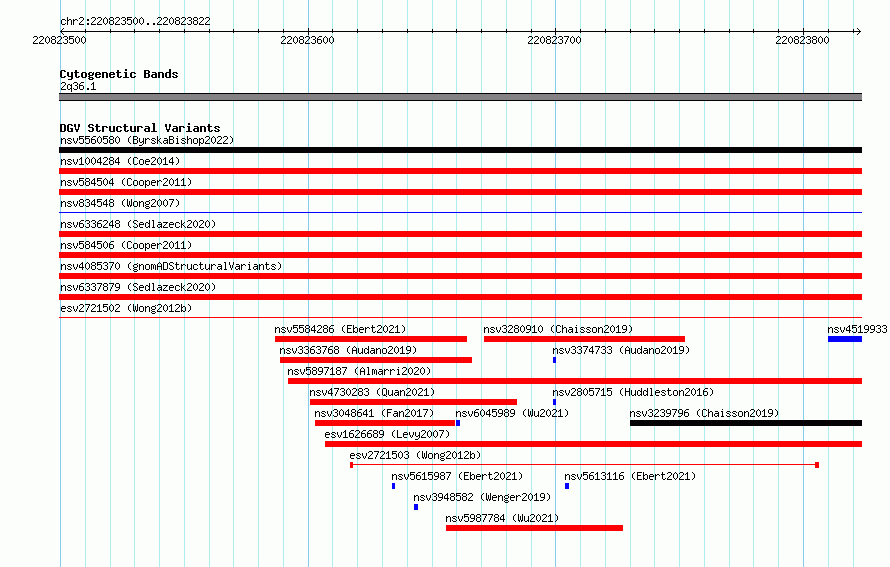Click the nsv6336248 (Sedlazeck2020) label
This screenshot has height=567, width=890.
coord(138,224)
